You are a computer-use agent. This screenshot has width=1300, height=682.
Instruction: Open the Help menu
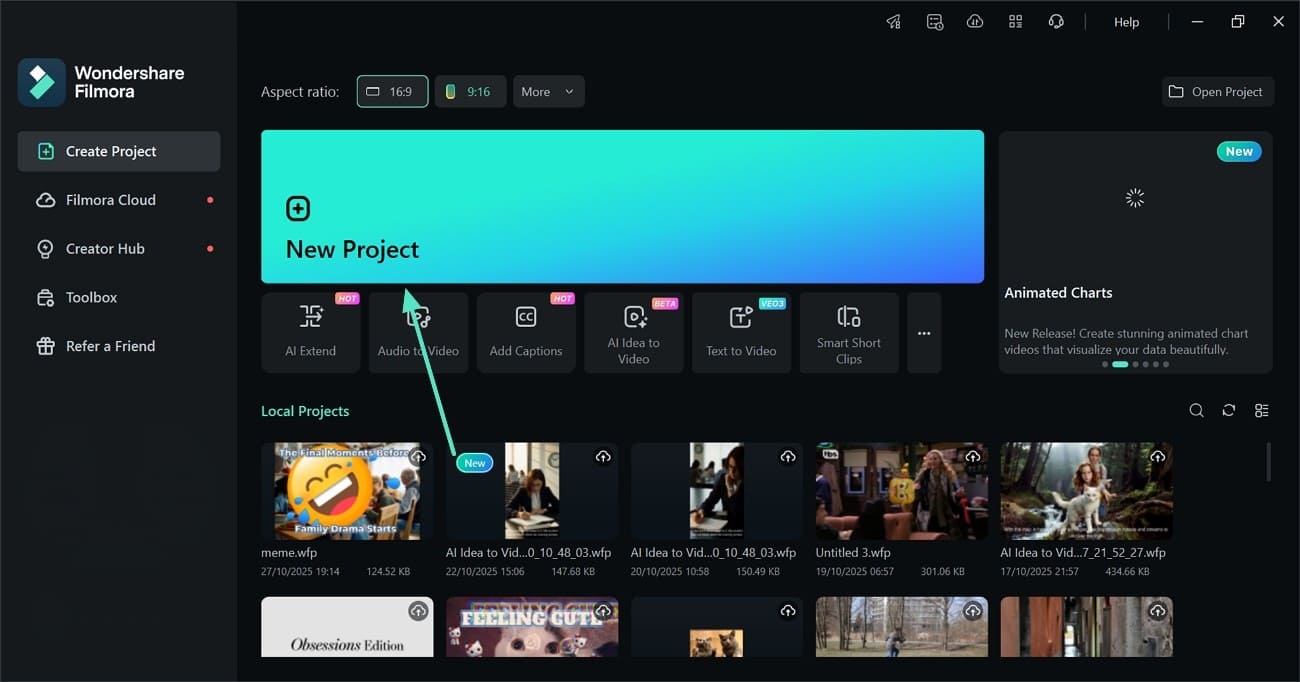(1126, 21)
